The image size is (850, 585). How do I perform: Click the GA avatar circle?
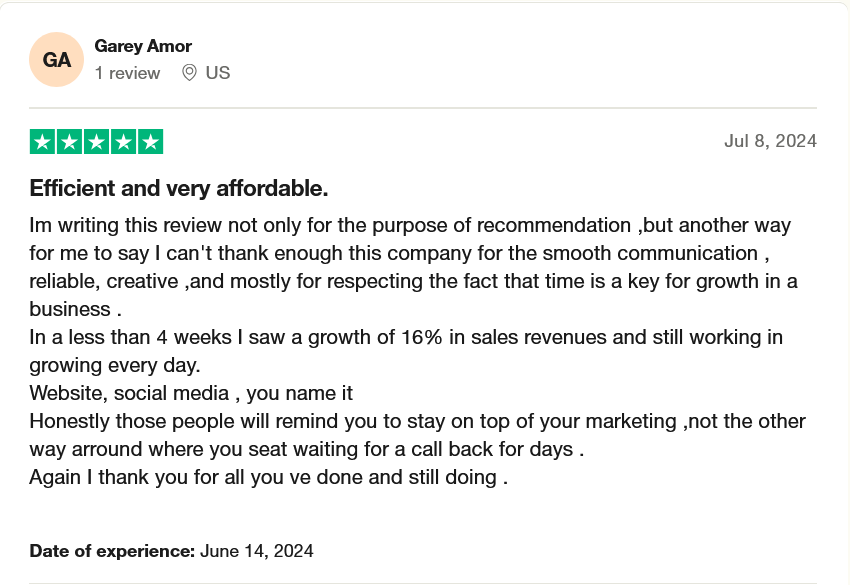(57, 60)
